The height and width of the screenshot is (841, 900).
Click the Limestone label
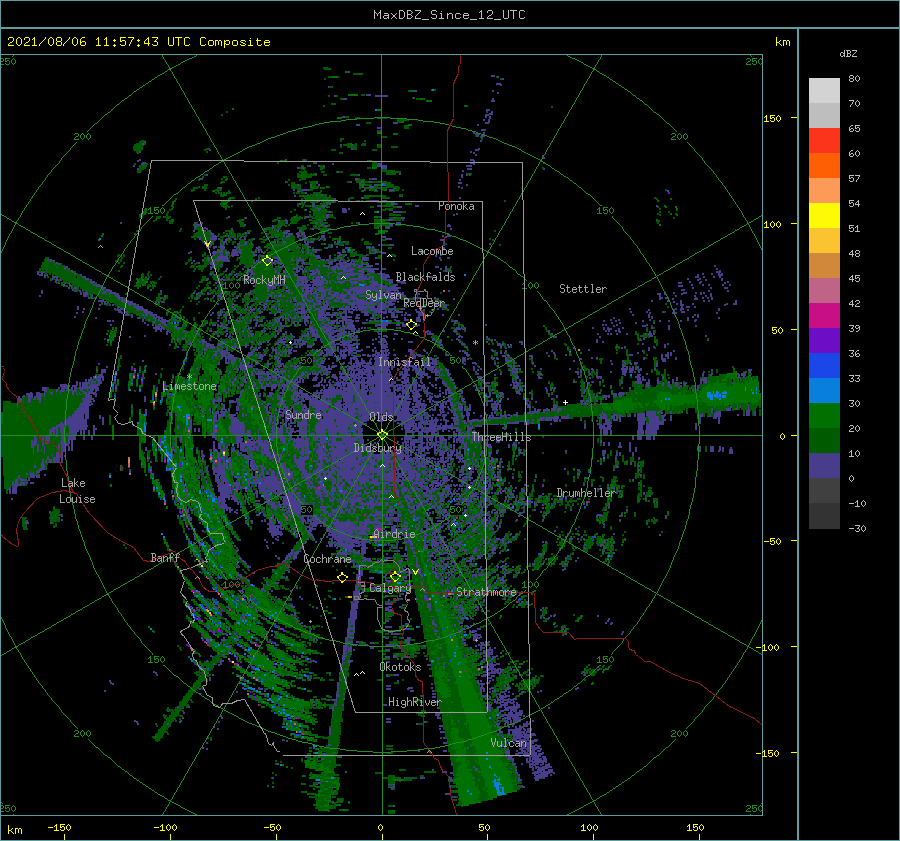189,386
